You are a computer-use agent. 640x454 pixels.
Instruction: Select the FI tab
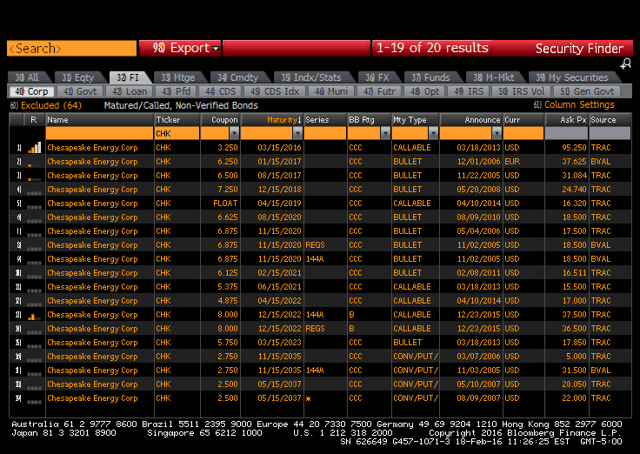(x=128, y=77)
